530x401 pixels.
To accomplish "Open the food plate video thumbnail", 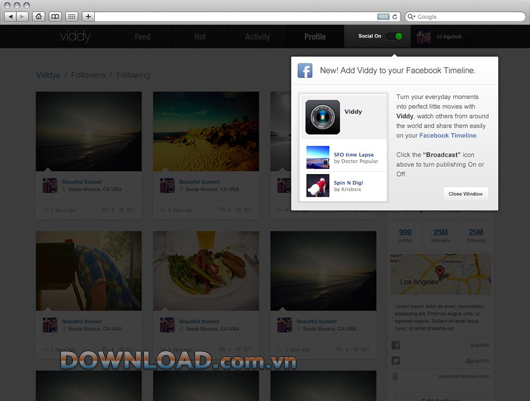I will pos(206,271).
